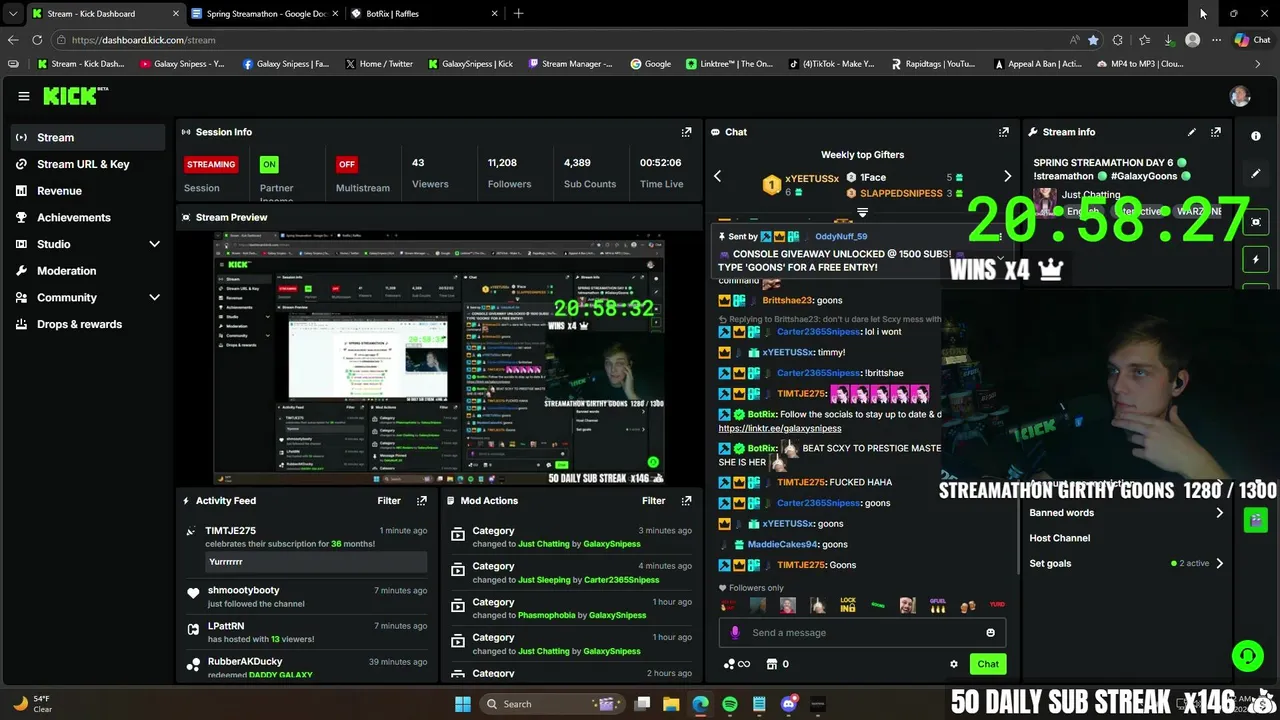Screen dimensions: 1280x720
Task: Pop out the Stream info panel
Action: 1215,132
